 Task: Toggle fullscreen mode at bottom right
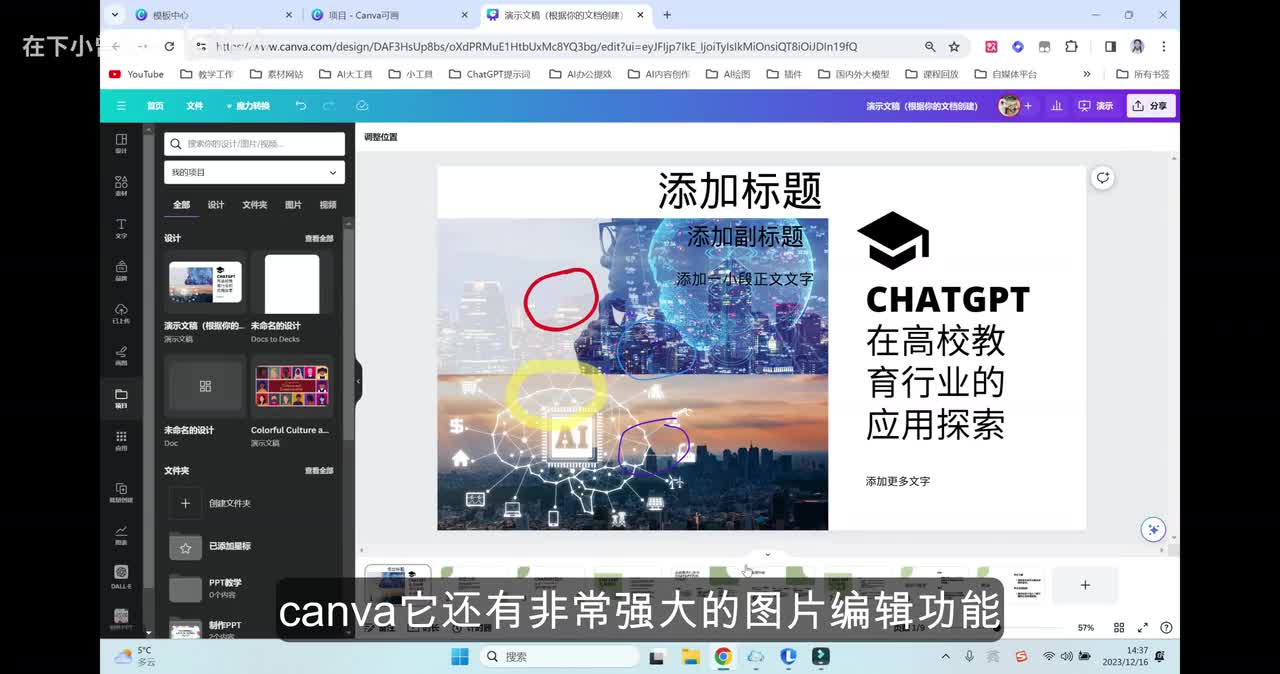(1143, 628)
